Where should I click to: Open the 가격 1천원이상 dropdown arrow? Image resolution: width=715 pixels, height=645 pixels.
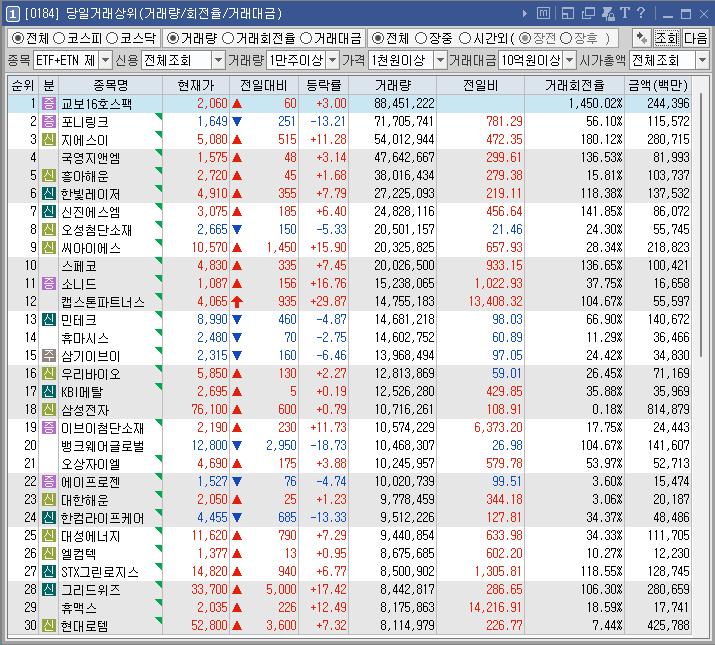coord(440,60)
